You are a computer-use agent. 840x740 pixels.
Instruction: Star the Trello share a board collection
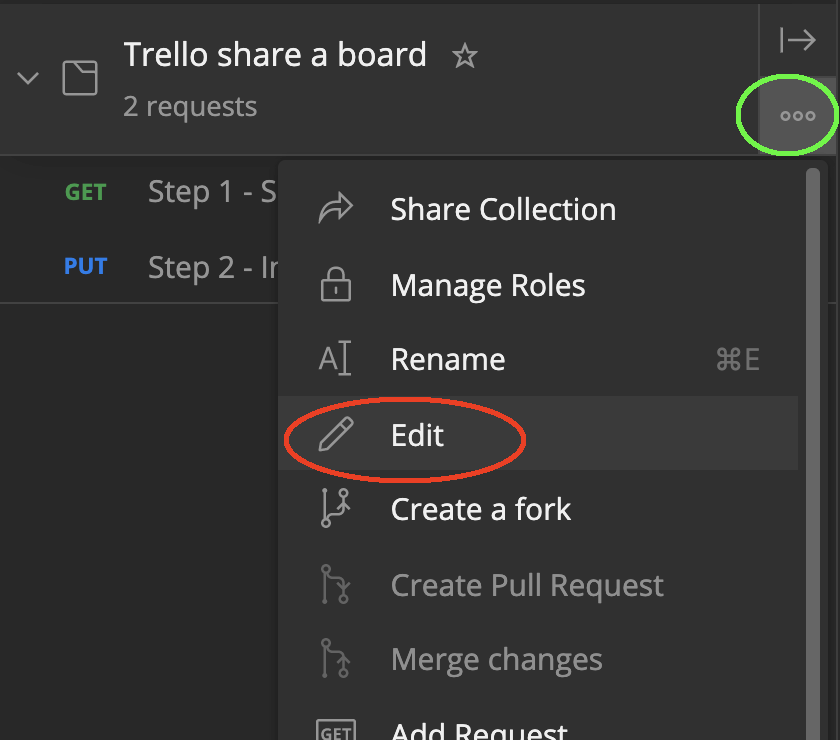click(464, 56)
